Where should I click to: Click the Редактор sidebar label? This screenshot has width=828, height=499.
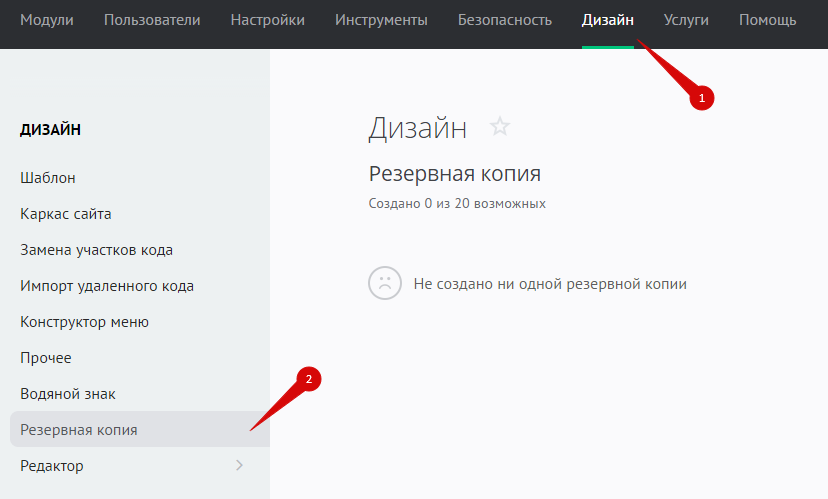click(x=52, y=466)
